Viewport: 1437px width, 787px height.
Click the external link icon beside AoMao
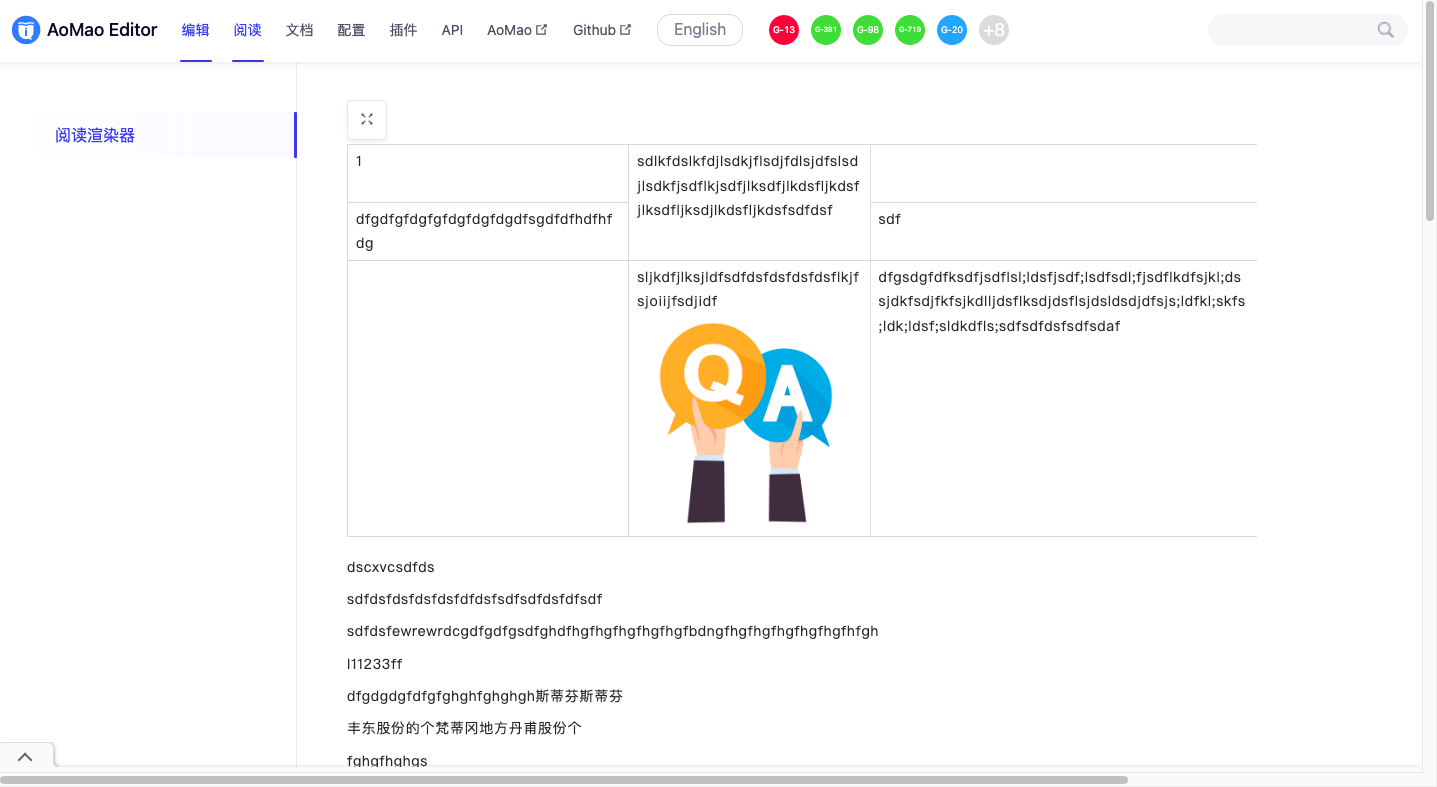(542, 28)
